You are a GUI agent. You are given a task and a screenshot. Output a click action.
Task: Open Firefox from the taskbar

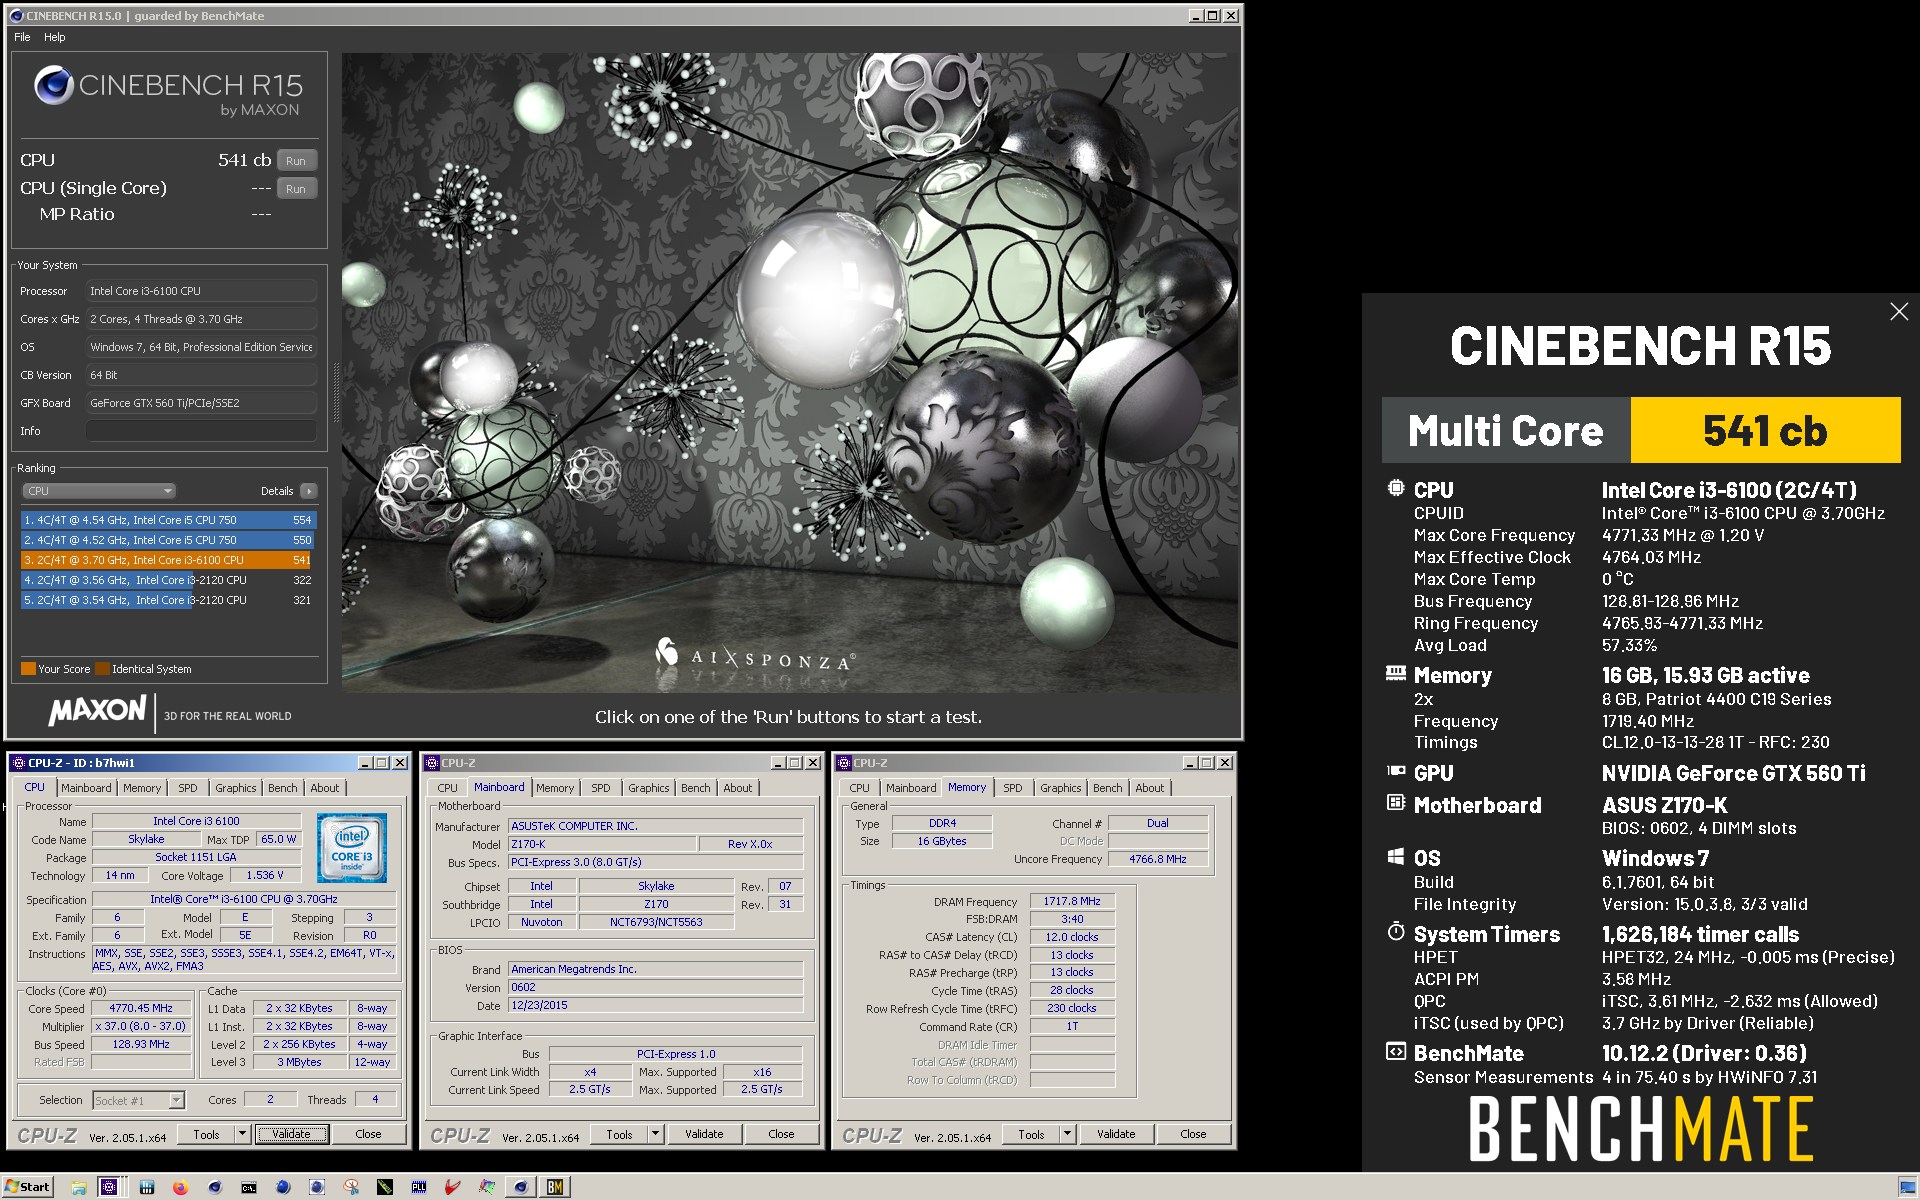pyautogui.click(x=180, y=1187)
